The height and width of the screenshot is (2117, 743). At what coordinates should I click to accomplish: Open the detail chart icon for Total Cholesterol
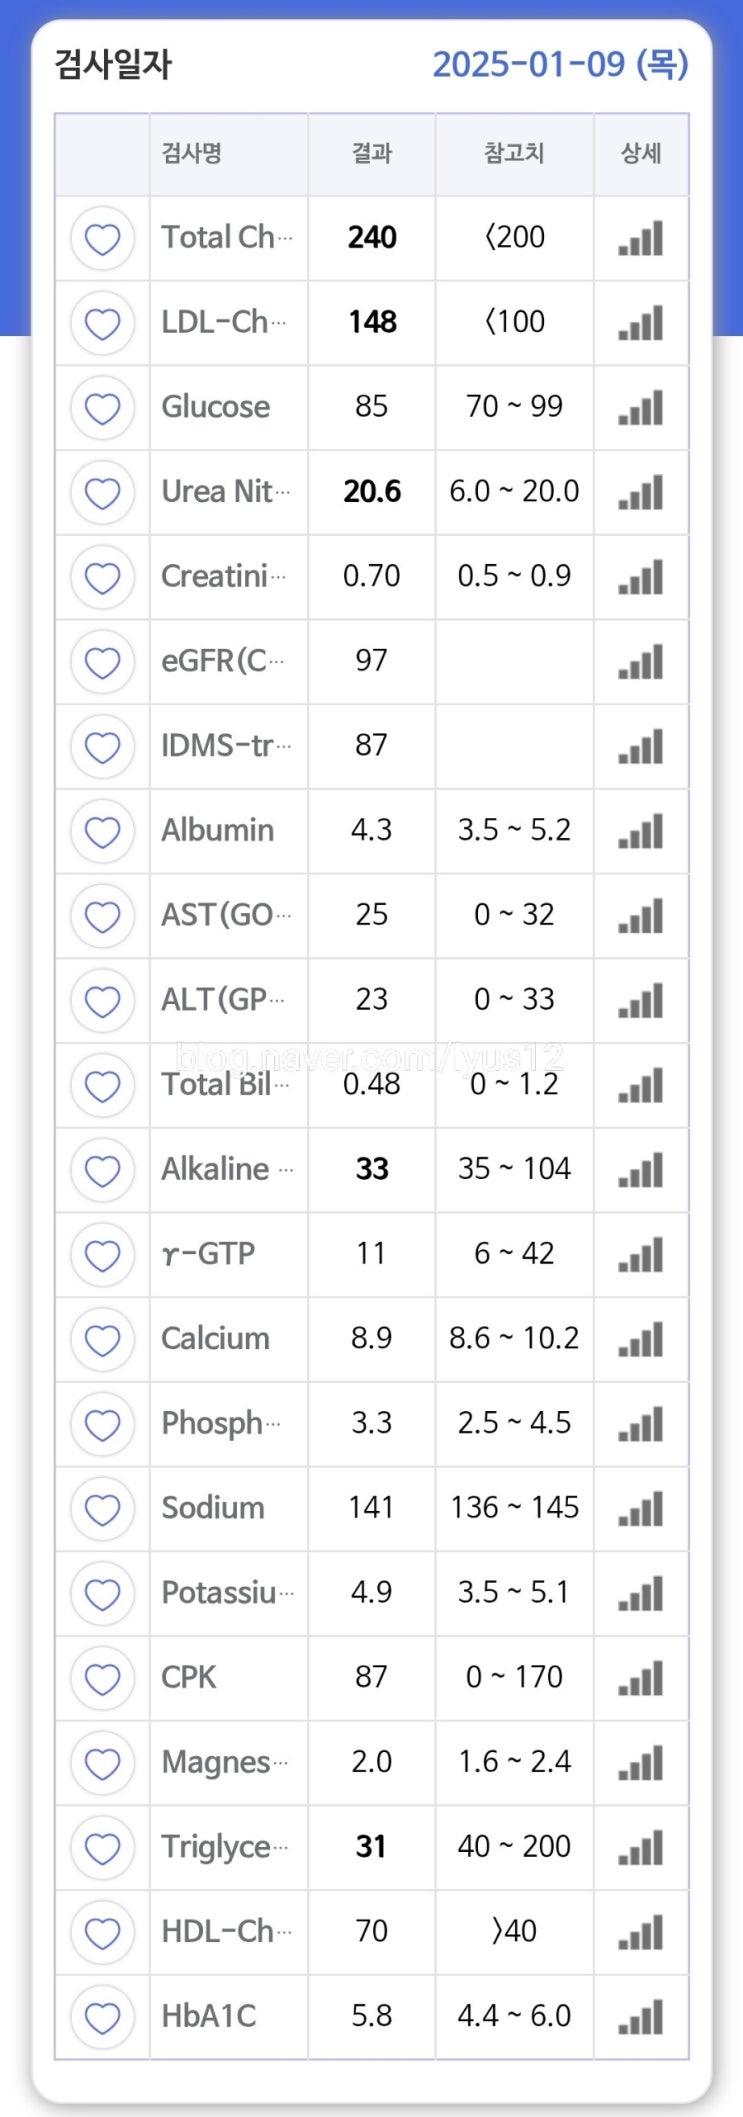point(641,239)
